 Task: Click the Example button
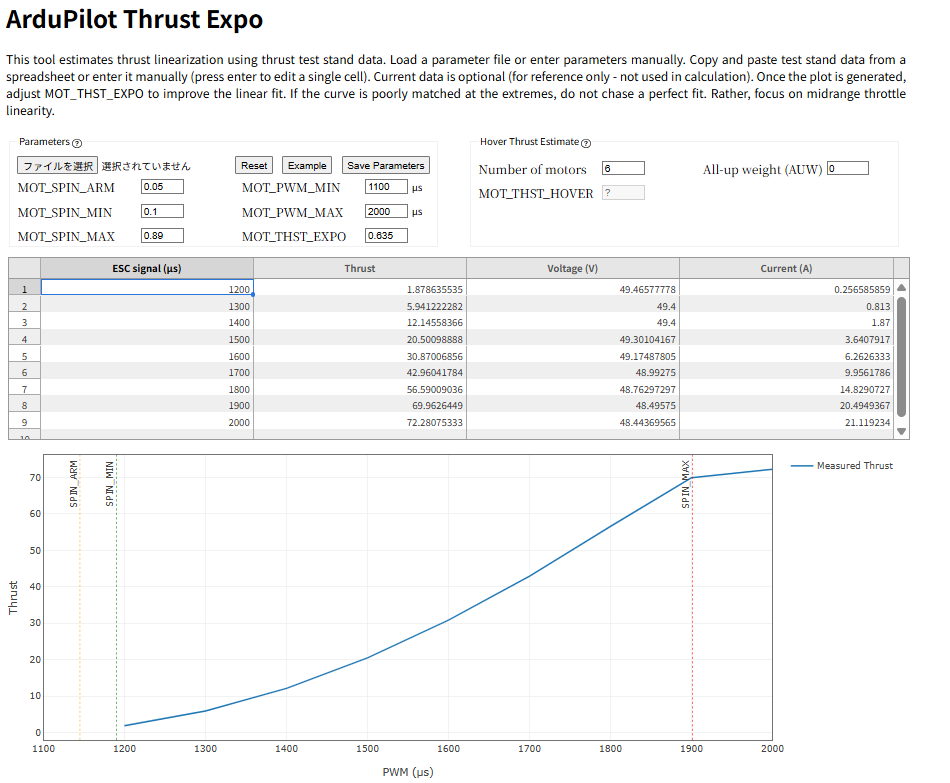[x=307, y=165]
